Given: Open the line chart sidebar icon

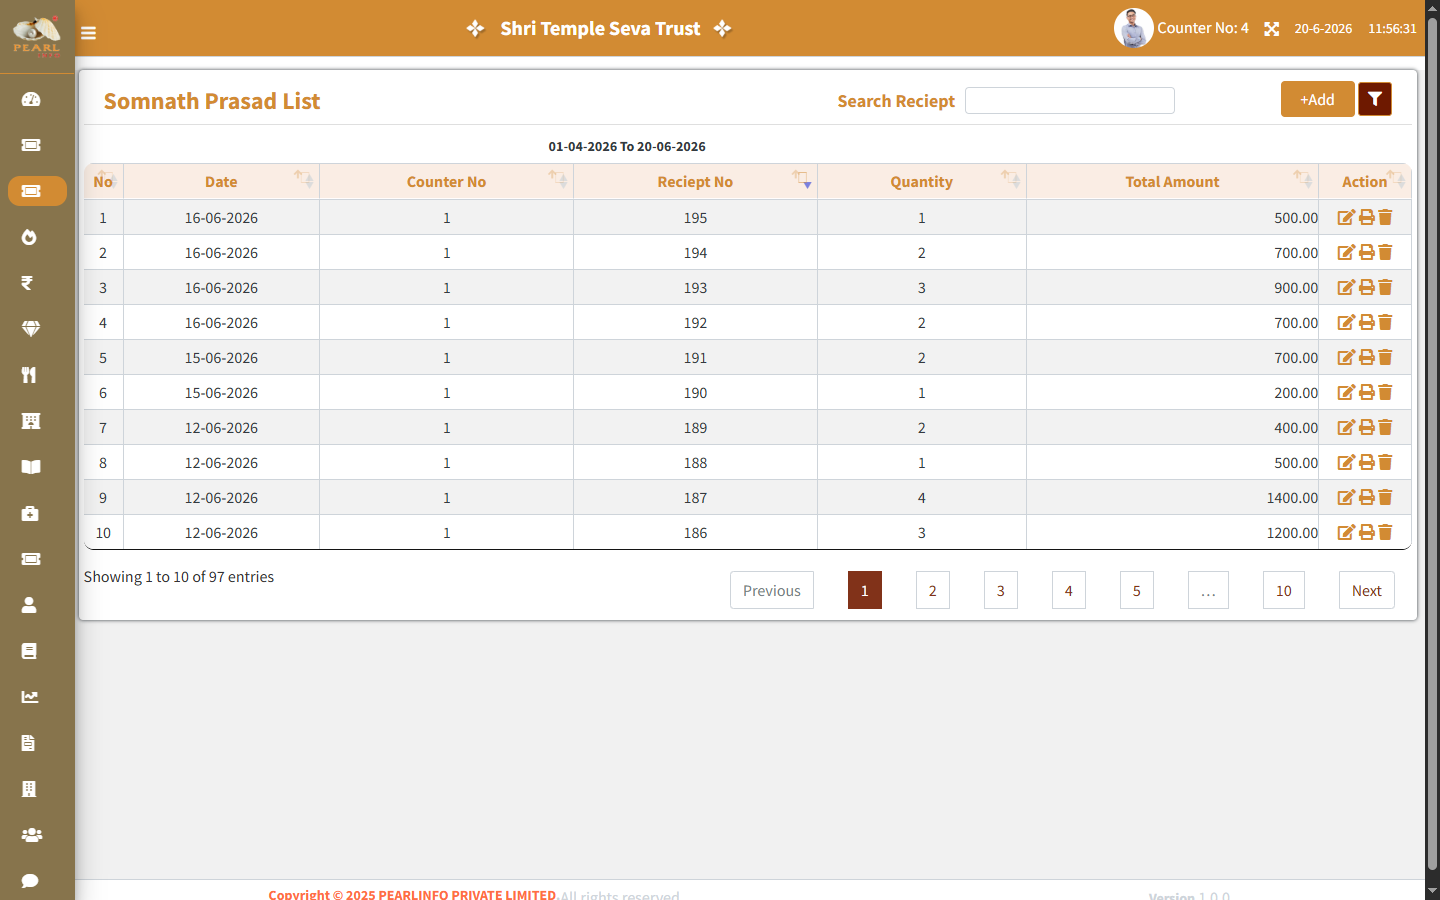Looking at the screenshot, I should [x=30, y=697].
